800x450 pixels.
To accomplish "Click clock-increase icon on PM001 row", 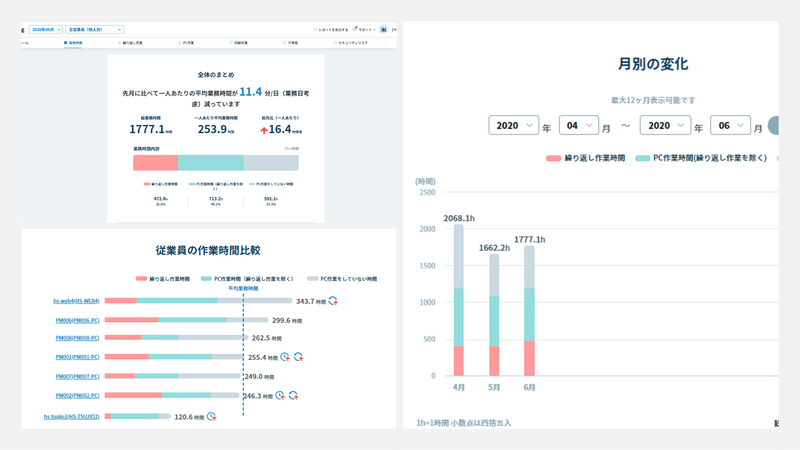I will pyautogui.click(x=285, y=357).
